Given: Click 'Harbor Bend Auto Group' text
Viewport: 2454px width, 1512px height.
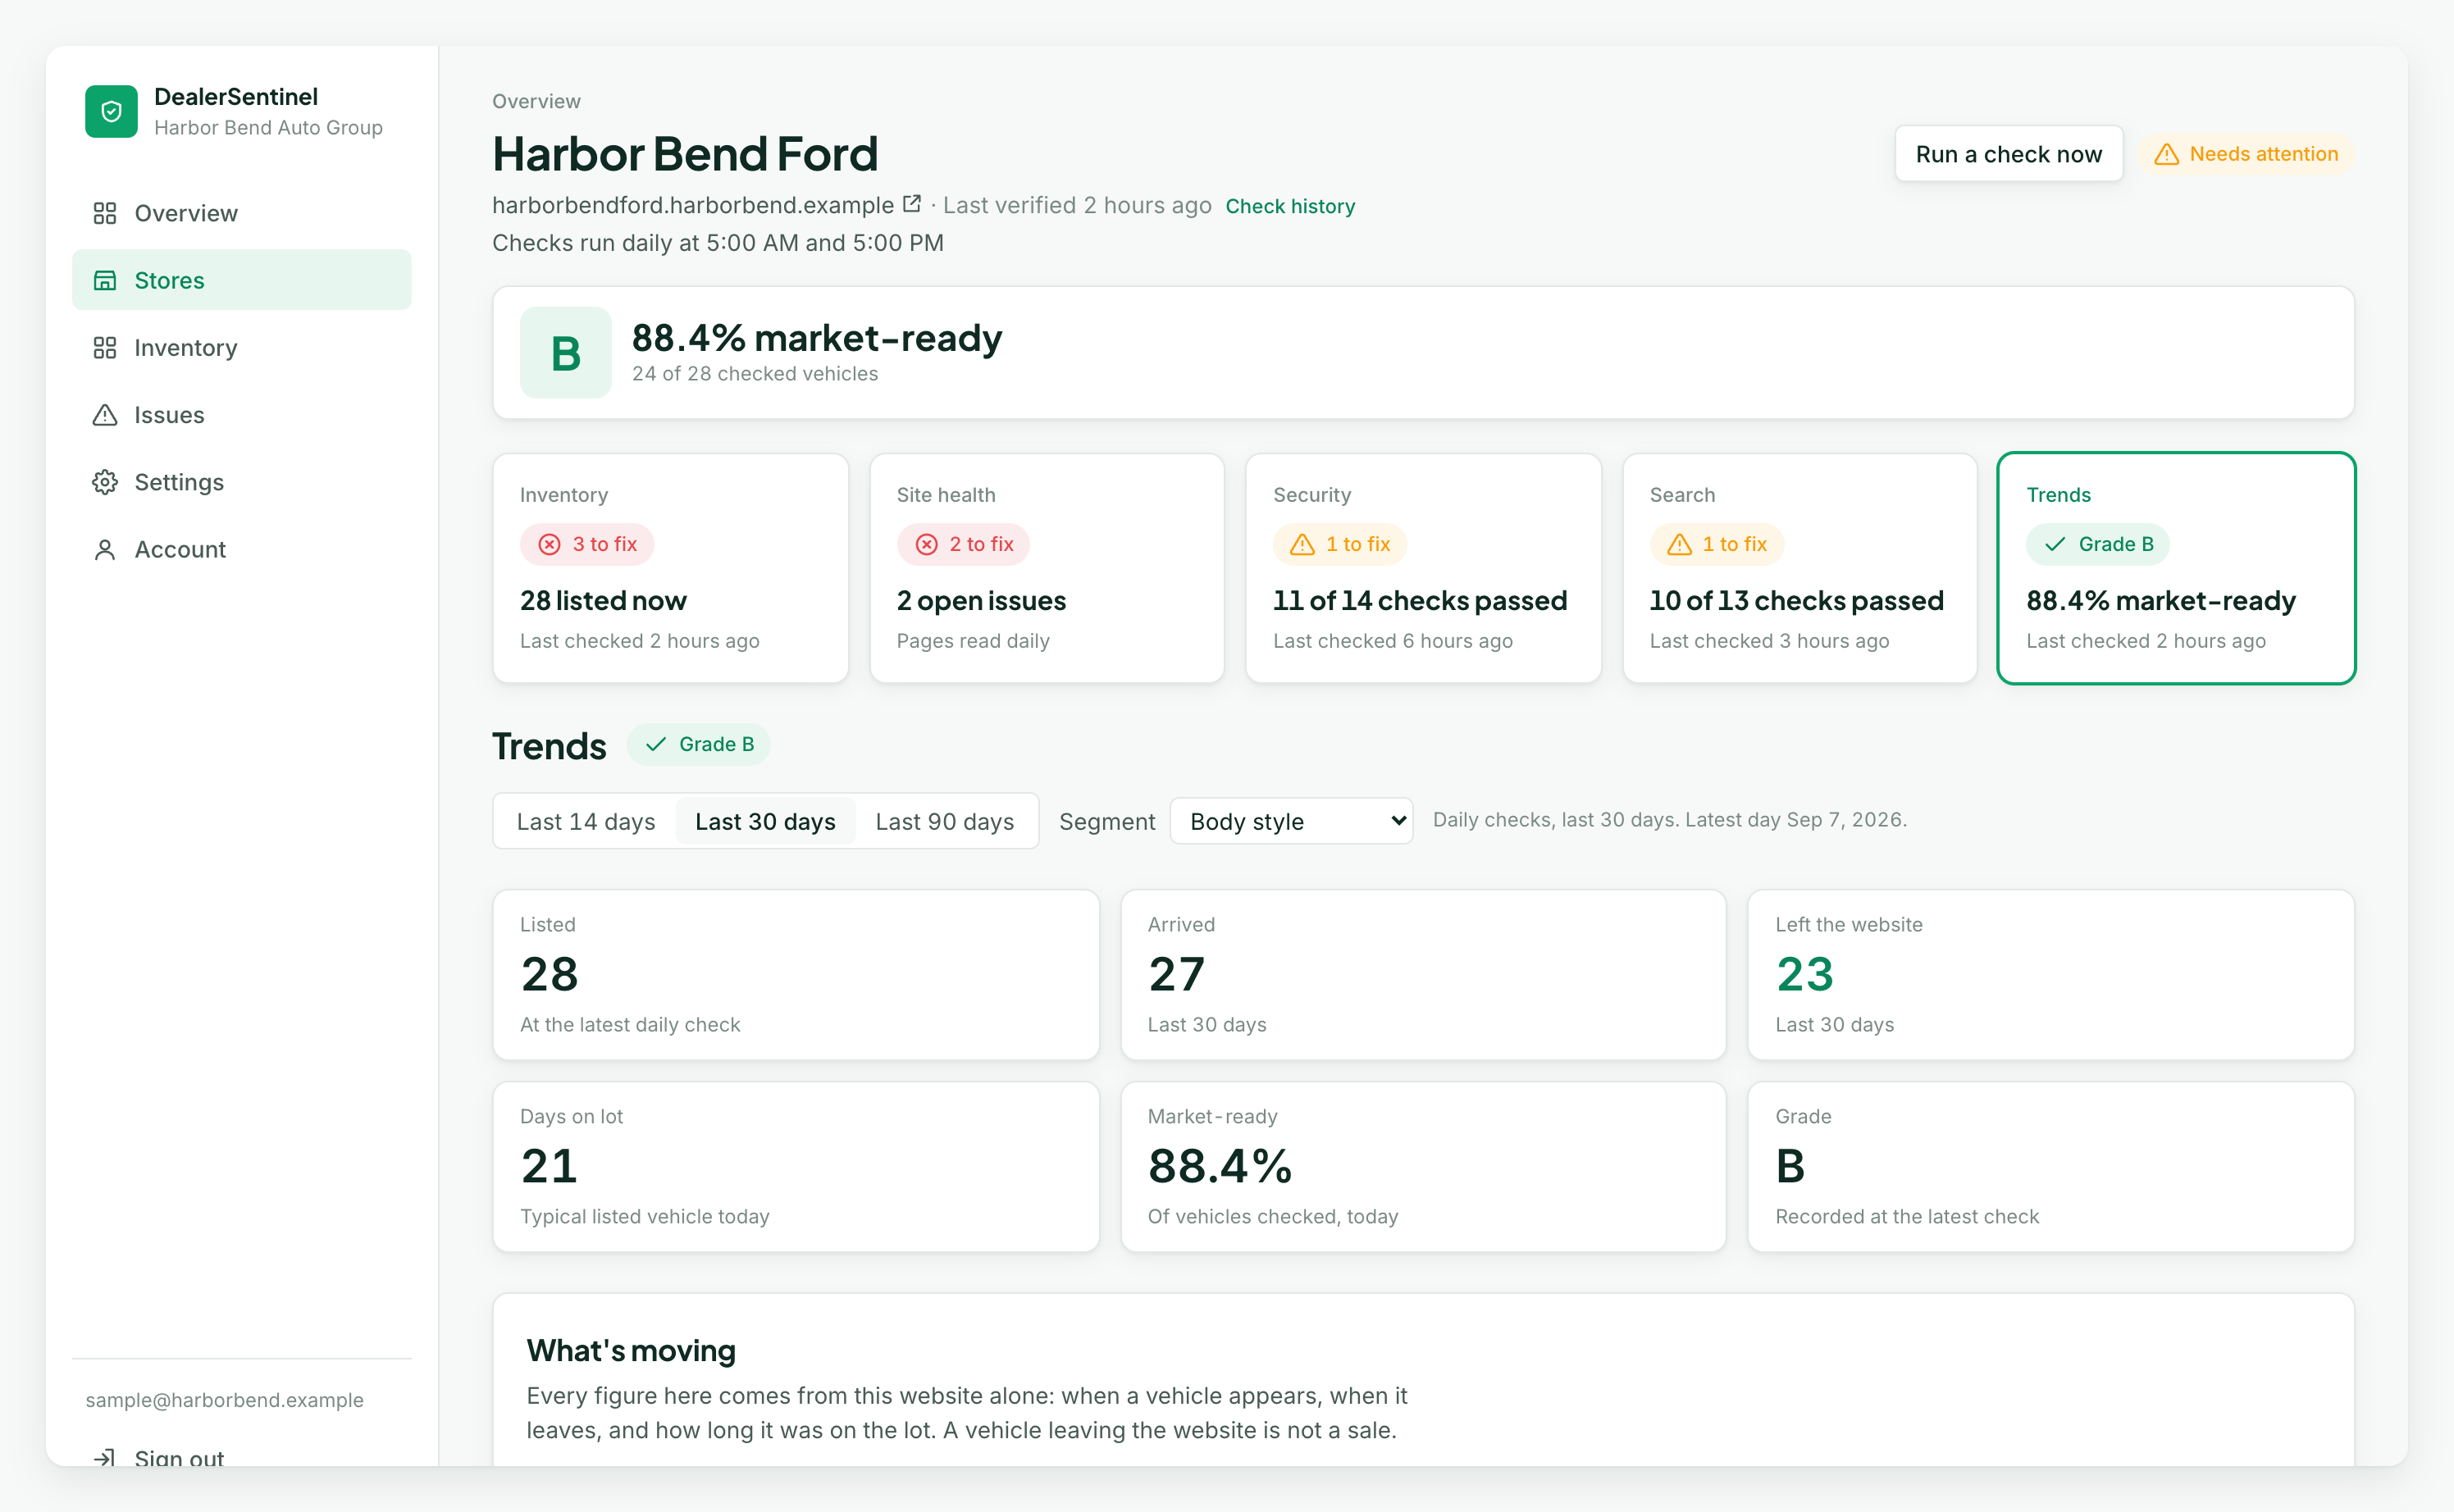Looking at the screenshot, I should [x=268, y=127].
